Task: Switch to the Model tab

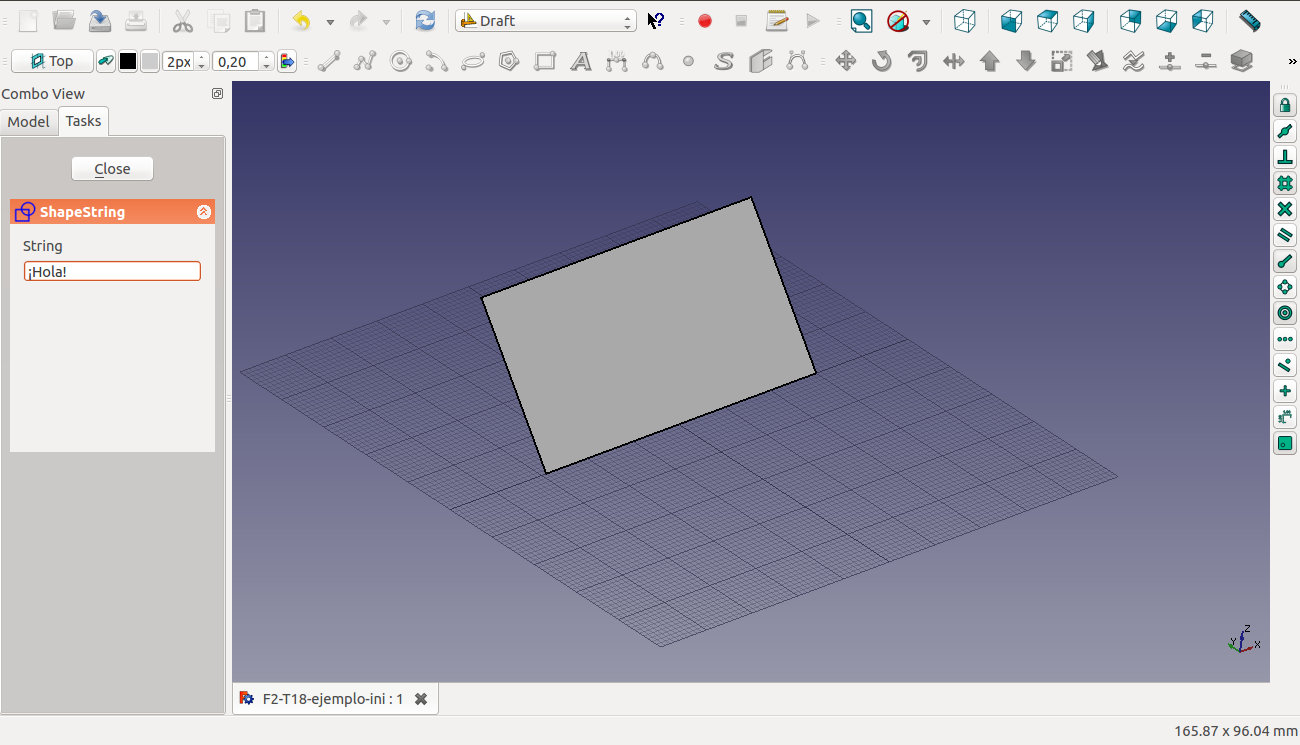Action: (28, 121)
